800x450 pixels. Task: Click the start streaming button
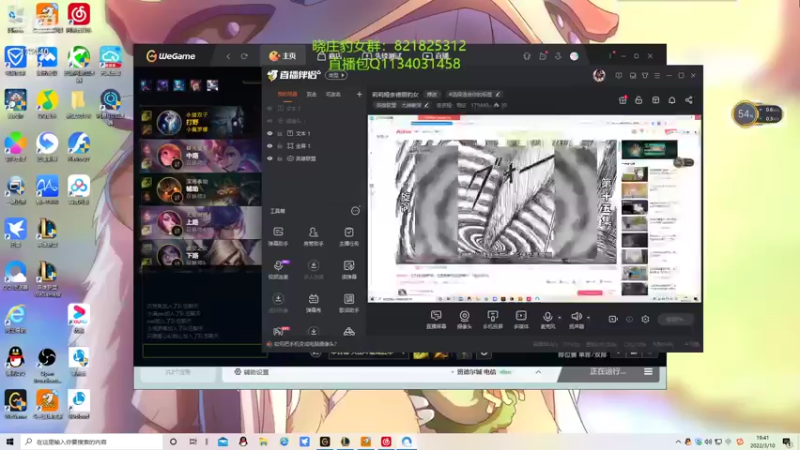[676, 319]
